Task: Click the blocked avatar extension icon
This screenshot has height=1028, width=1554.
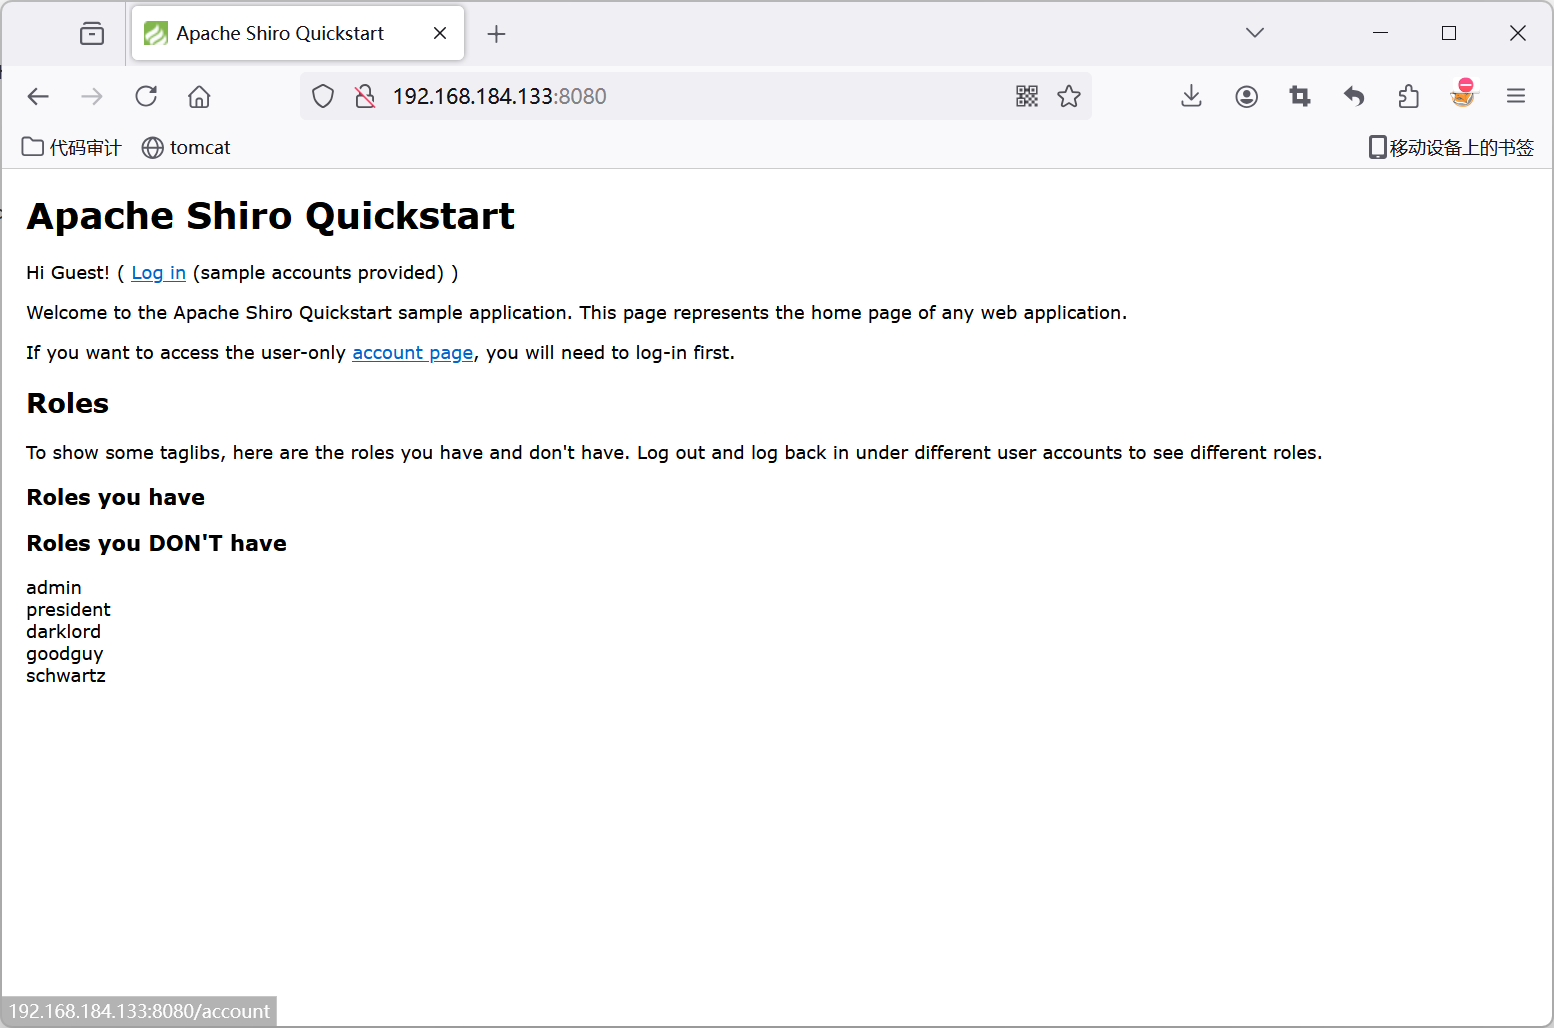Action: tap(1463, 93)
